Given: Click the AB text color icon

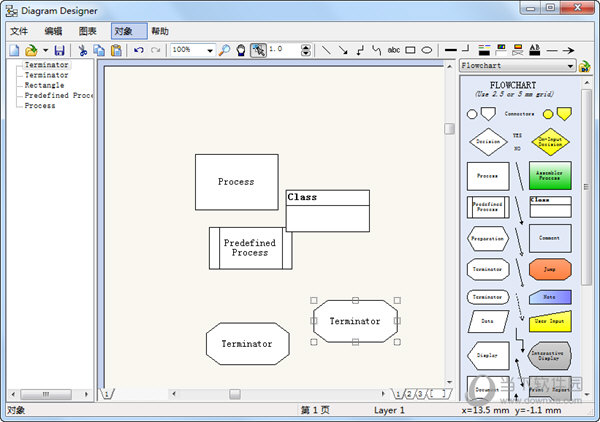Looking at the screenshot, I should click(x=535, y=50).
